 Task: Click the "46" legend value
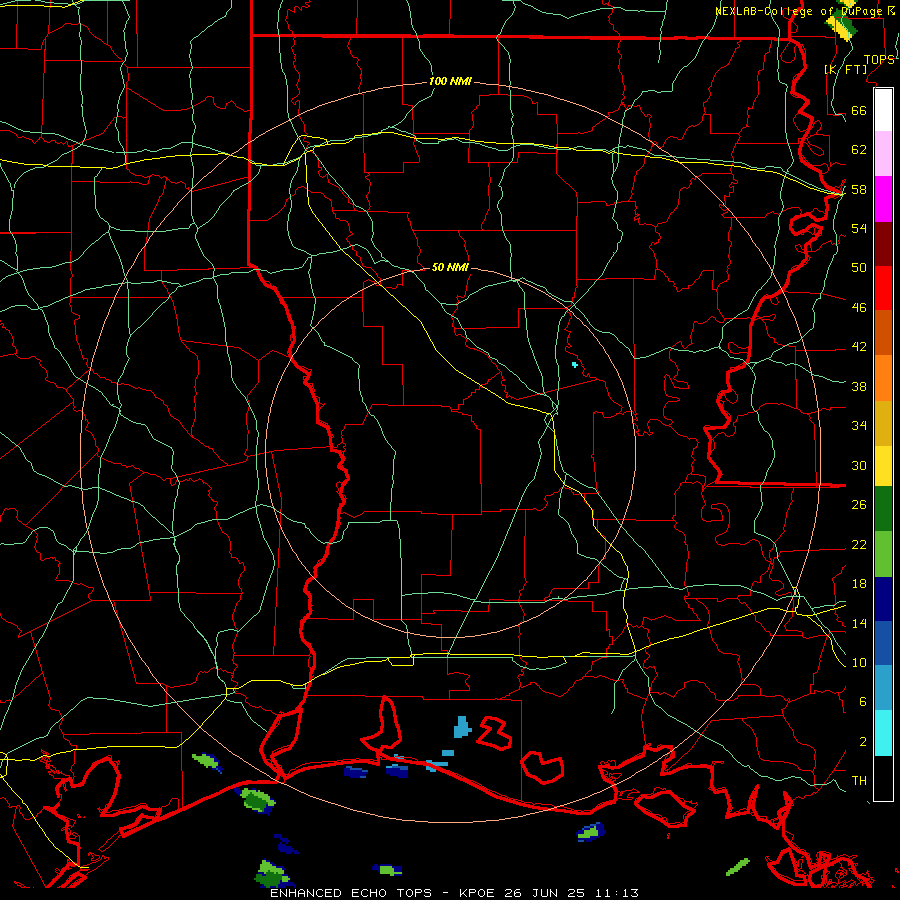click(x=859, y=307)
